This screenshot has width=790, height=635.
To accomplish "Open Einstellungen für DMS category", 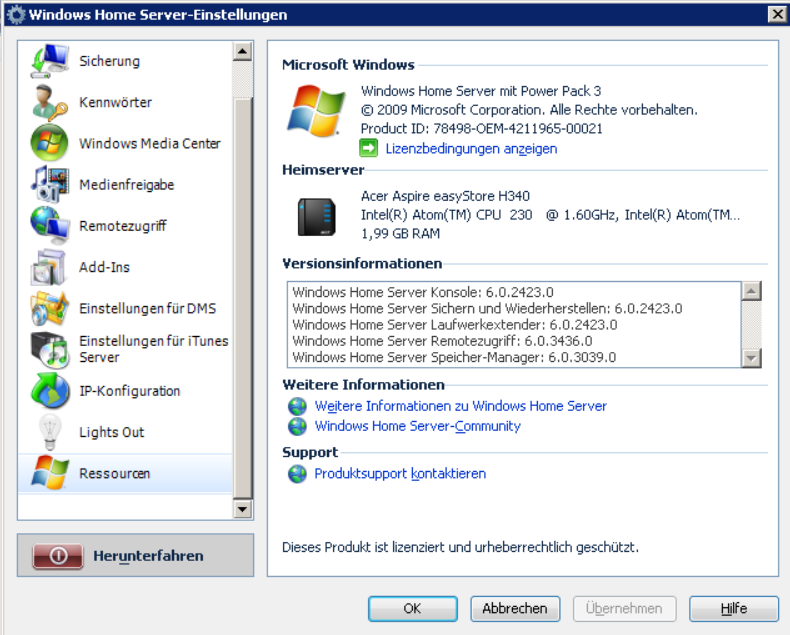I will pyautogui.click(x=147, y=308).
